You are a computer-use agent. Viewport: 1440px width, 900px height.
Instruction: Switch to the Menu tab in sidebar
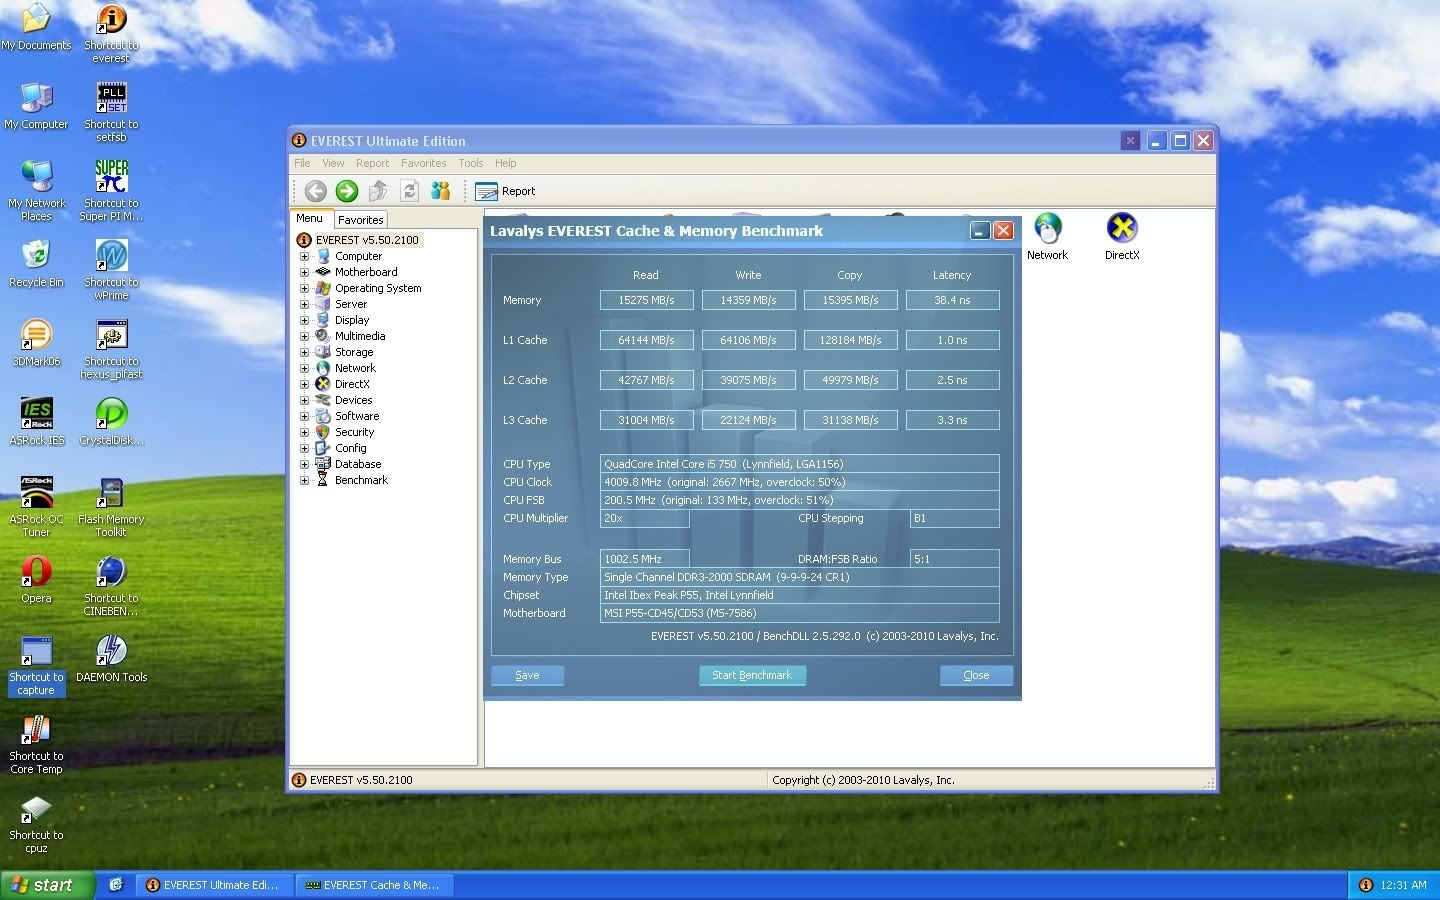click(310, 218)
